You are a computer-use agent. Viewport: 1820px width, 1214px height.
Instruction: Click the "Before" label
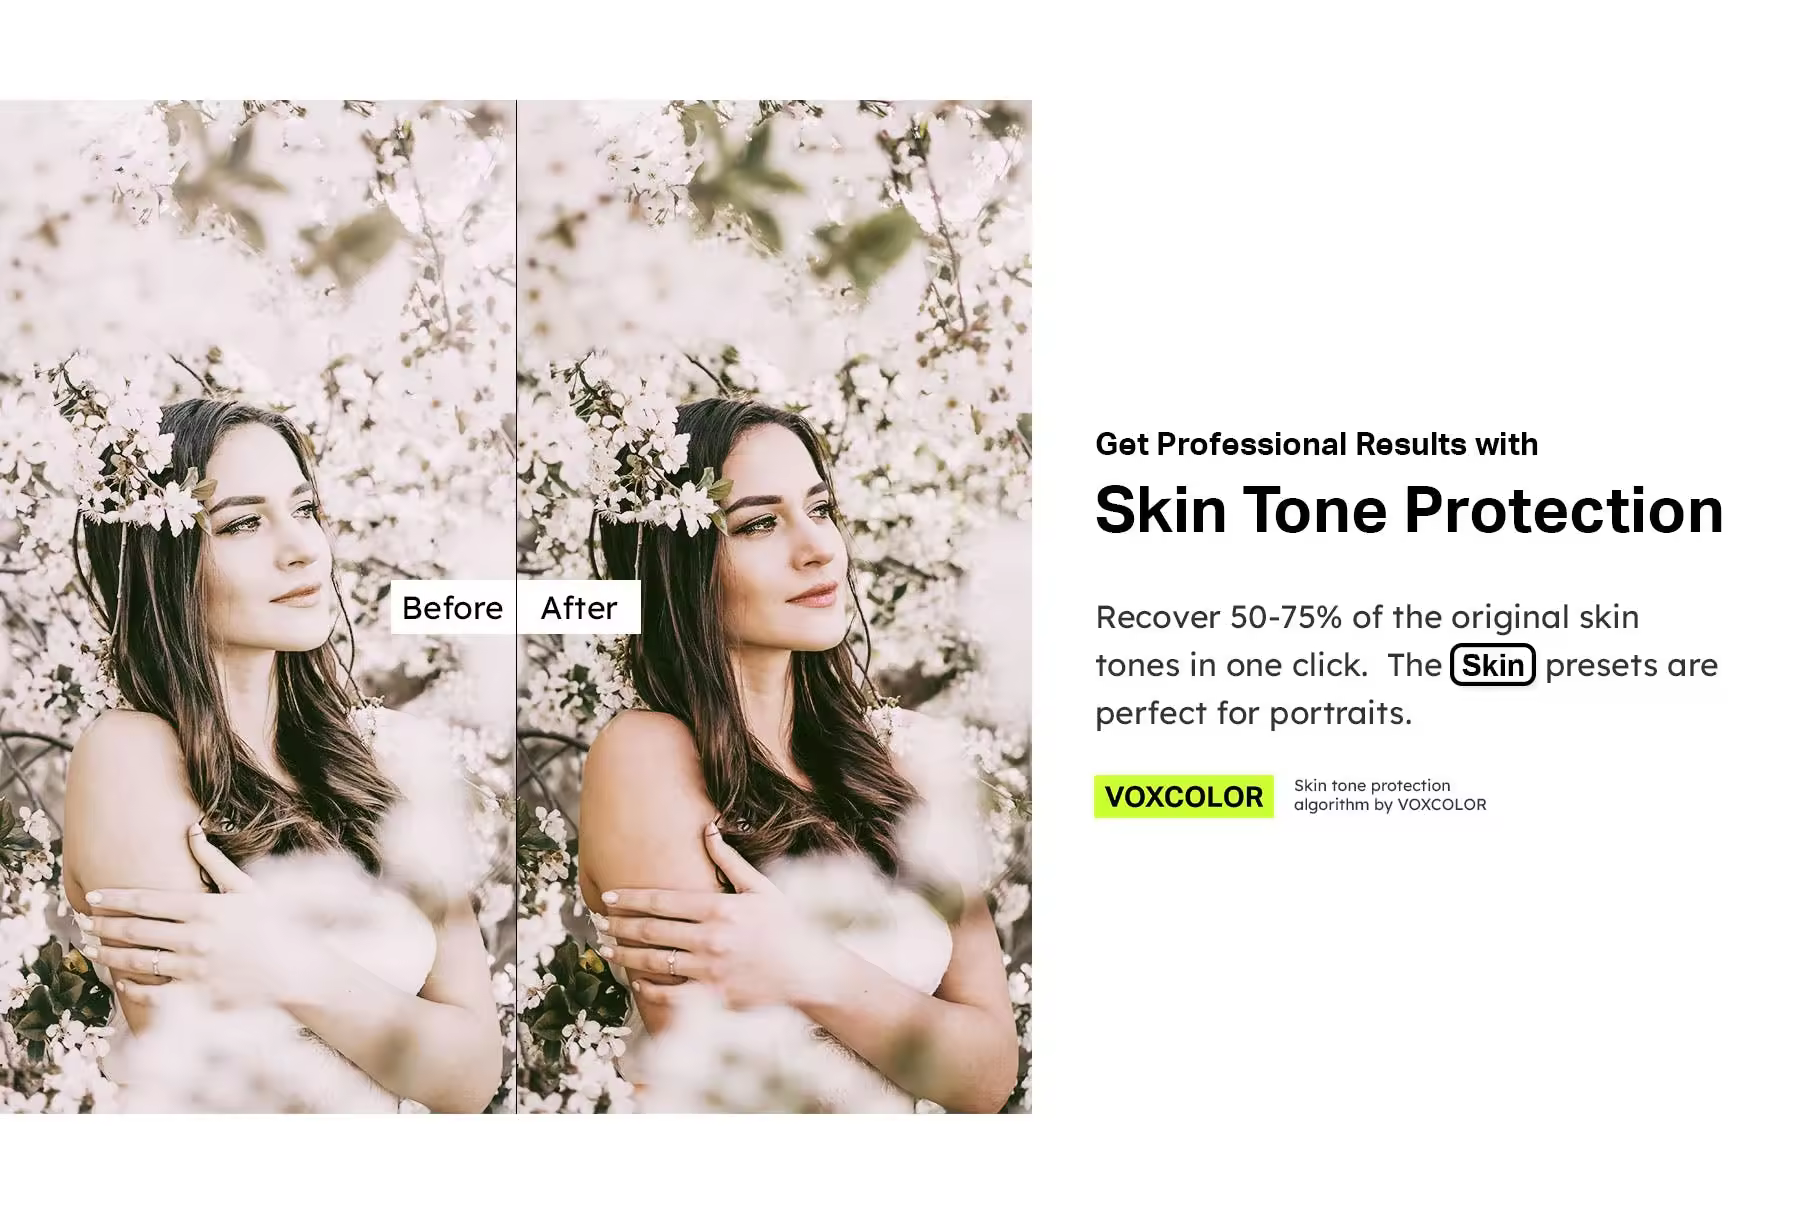point(452,607)
